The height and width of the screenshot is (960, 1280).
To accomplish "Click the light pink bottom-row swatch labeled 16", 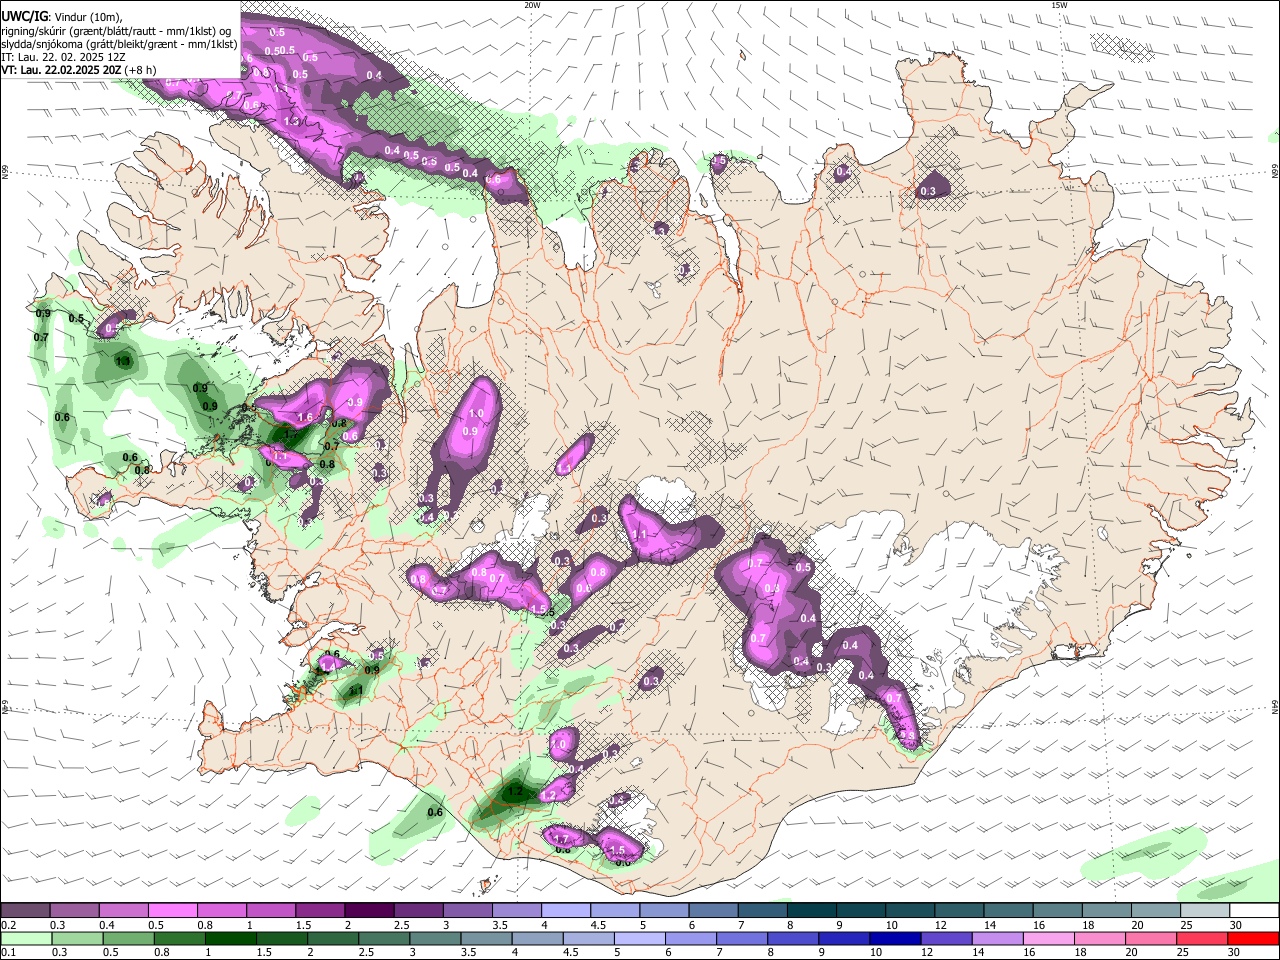I will tap(1050, 938).
